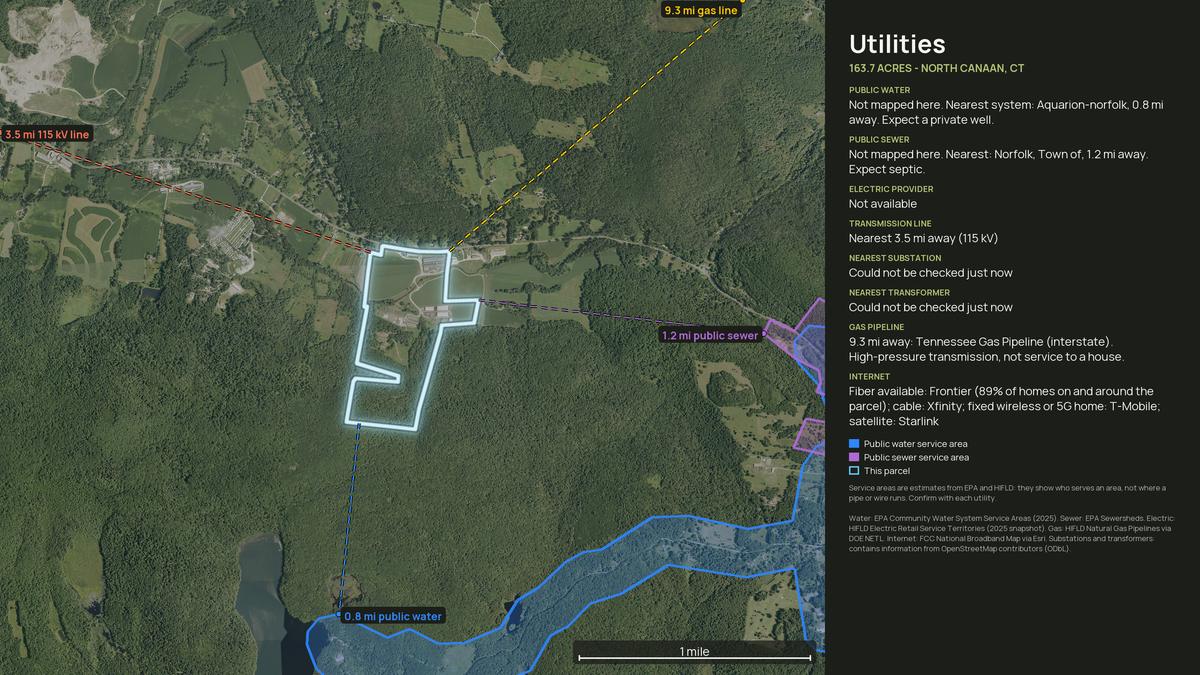This screenshot has height=675, width=1200.
Task: Click the 0.8 mi public water label
Action: tap(392, 616)
